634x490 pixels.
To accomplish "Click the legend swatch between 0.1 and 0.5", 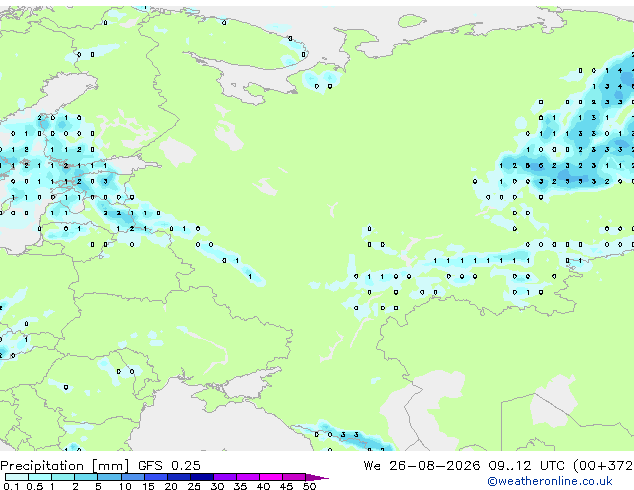I will tap(17, 477).
